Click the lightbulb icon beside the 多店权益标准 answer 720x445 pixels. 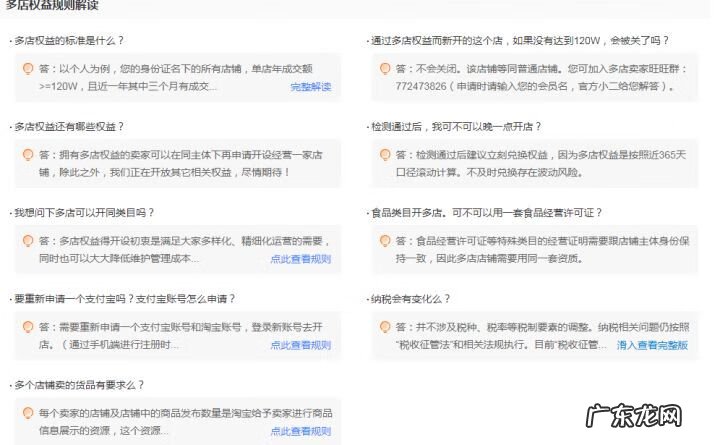(x=28, y=69)
